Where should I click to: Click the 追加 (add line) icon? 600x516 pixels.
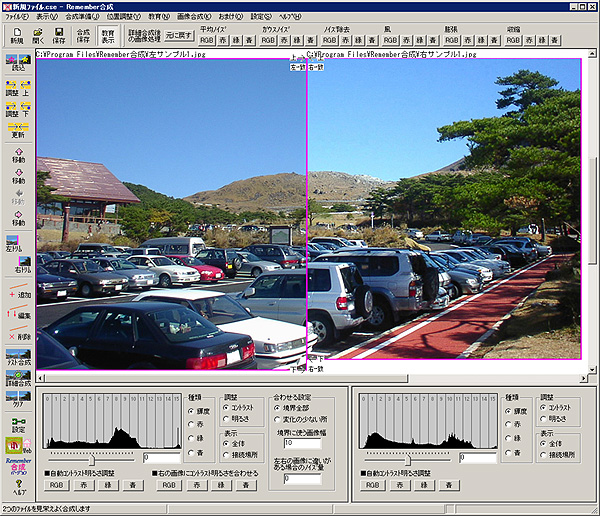19,291
